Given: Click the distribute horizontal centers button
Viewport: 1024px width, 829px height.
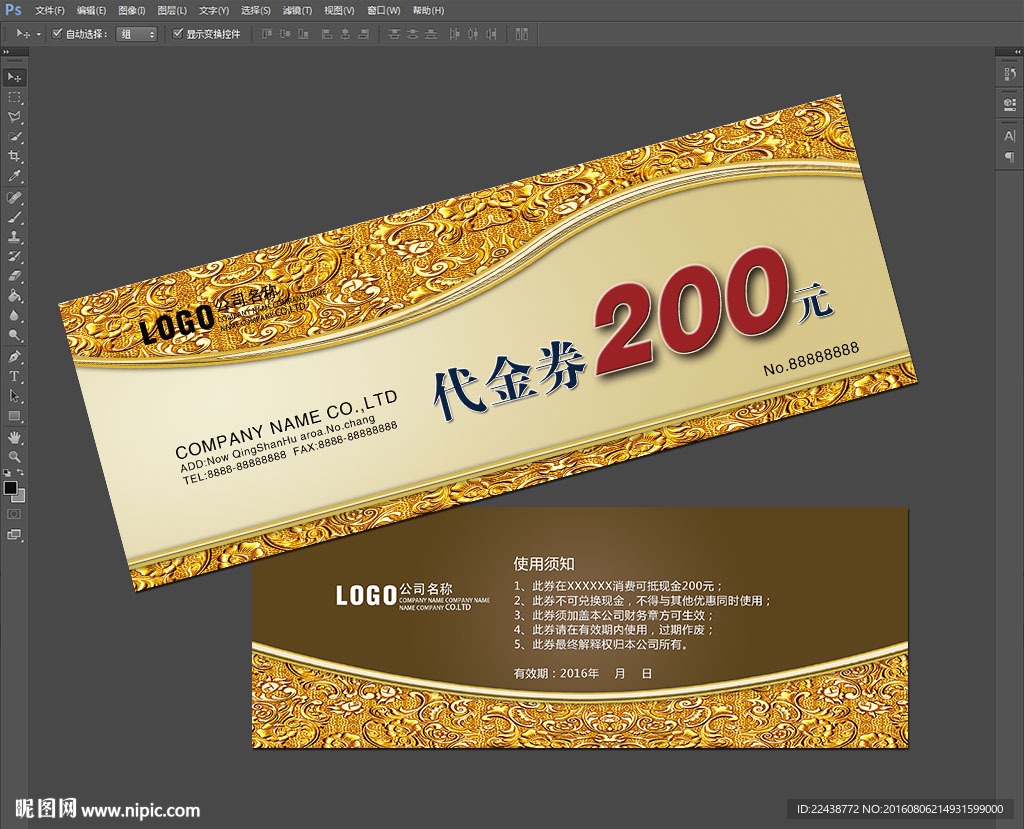Looking at the screenshot, I should [473, 34].
